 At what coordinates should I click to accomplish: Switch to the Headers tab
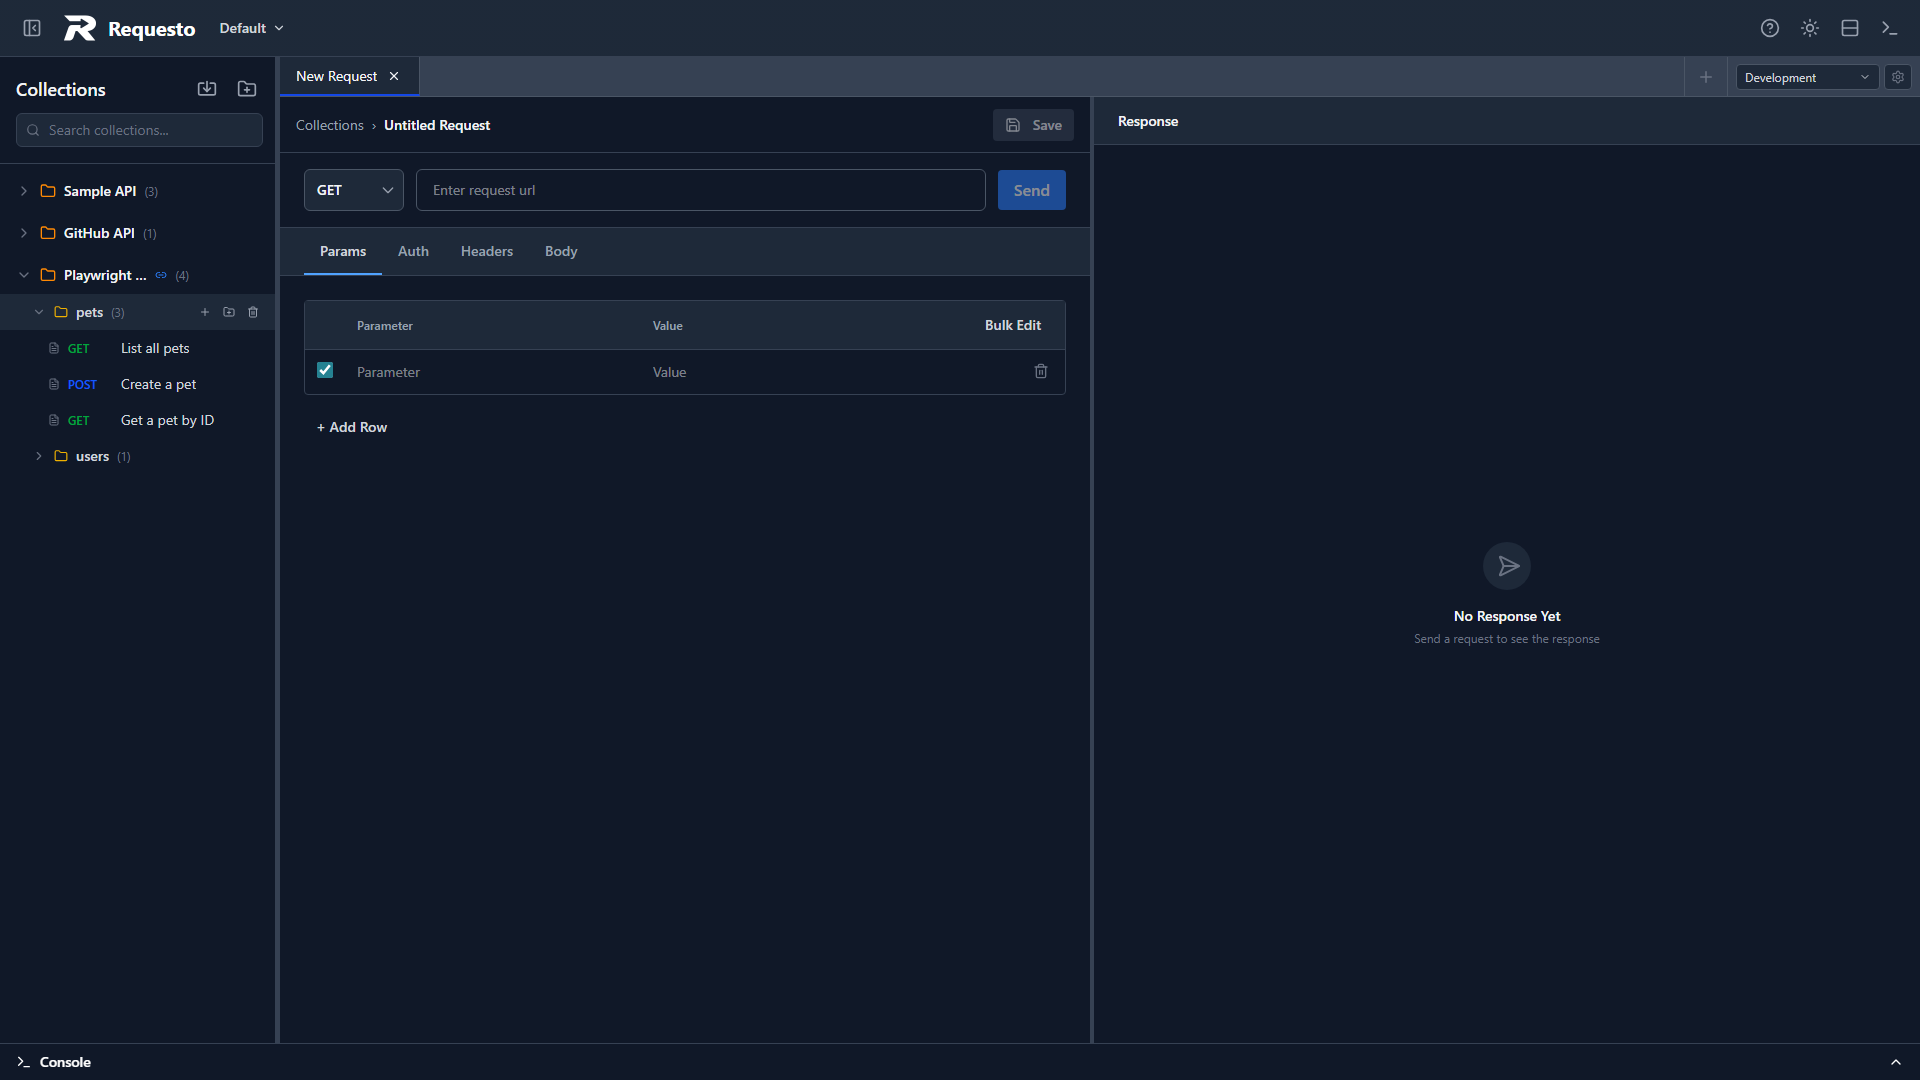tap(486, 251)
